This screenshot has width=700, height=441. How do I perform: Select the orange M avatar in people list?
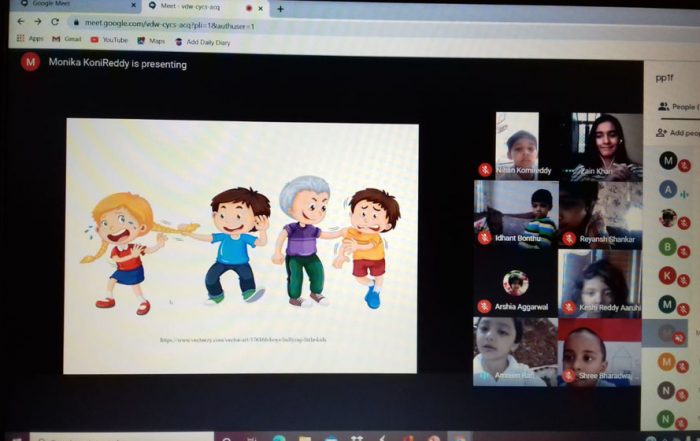667,361
